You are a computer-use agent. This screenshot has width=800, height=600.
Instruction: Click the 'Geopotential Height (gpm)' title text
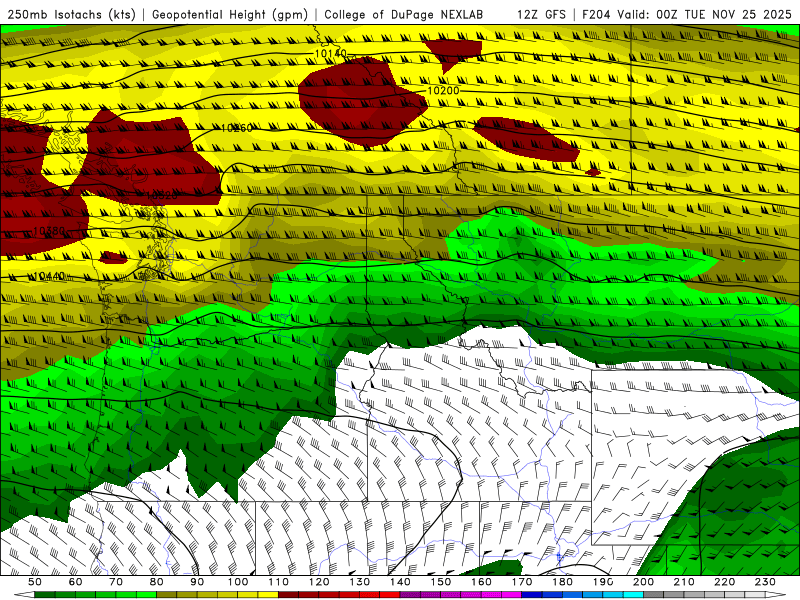pyautogui.click(x=230, y=14)
